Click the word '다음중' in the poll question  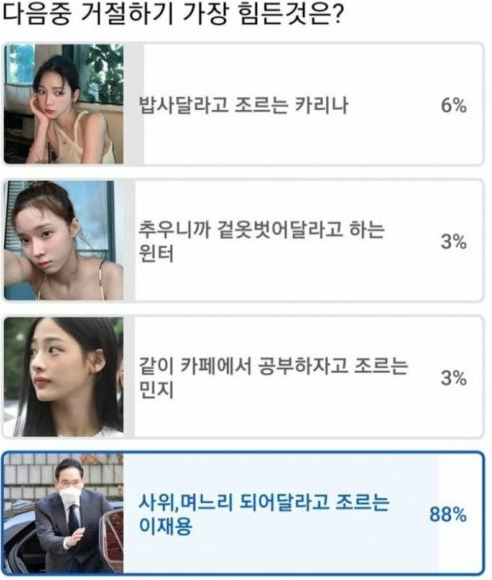tap(36, 14)
